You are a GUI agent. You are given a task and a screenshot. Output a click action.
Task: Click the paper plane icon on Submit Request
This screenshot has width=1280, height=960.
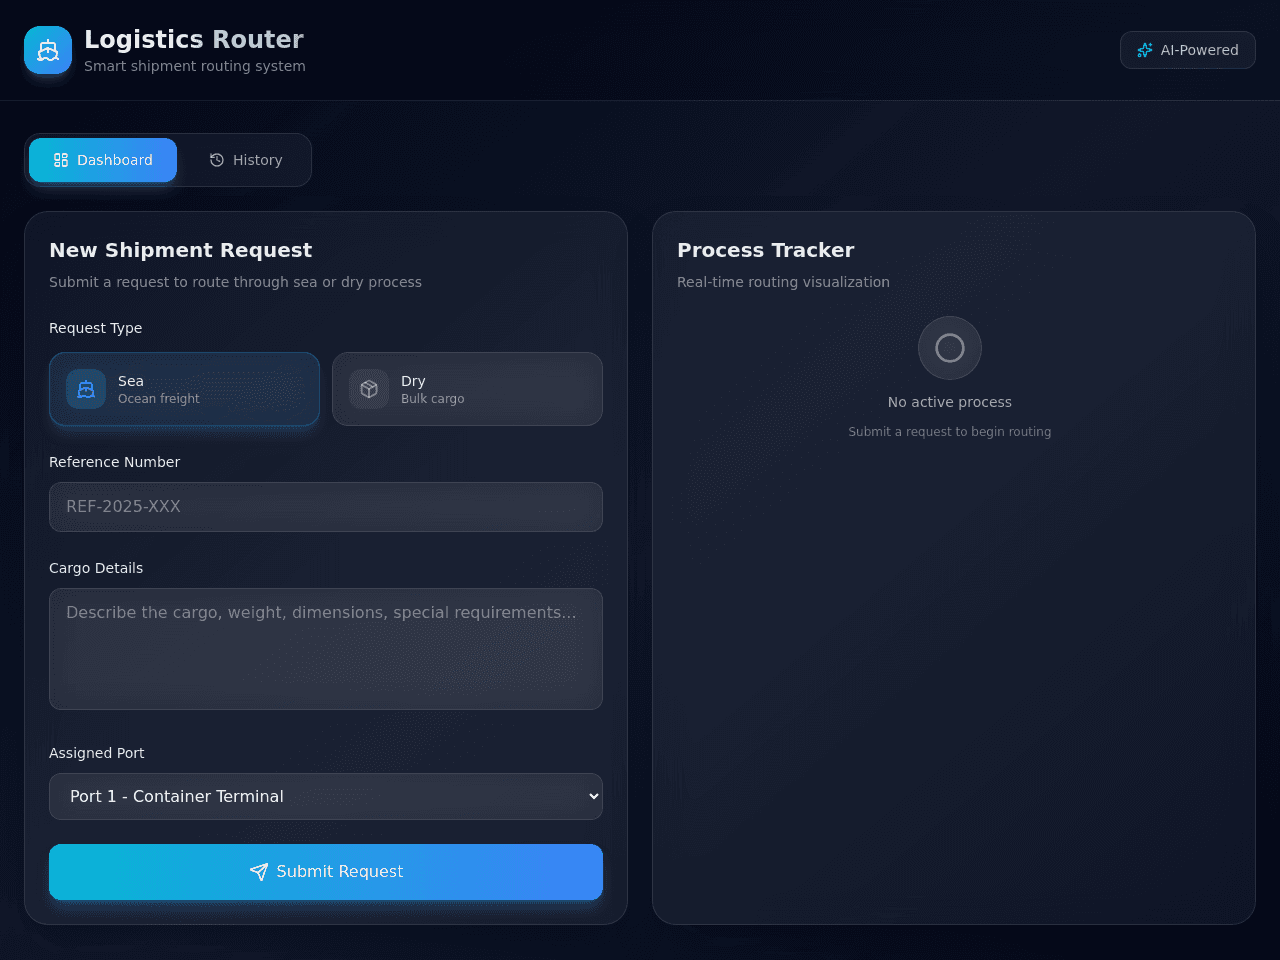click(x=259, y=872)
